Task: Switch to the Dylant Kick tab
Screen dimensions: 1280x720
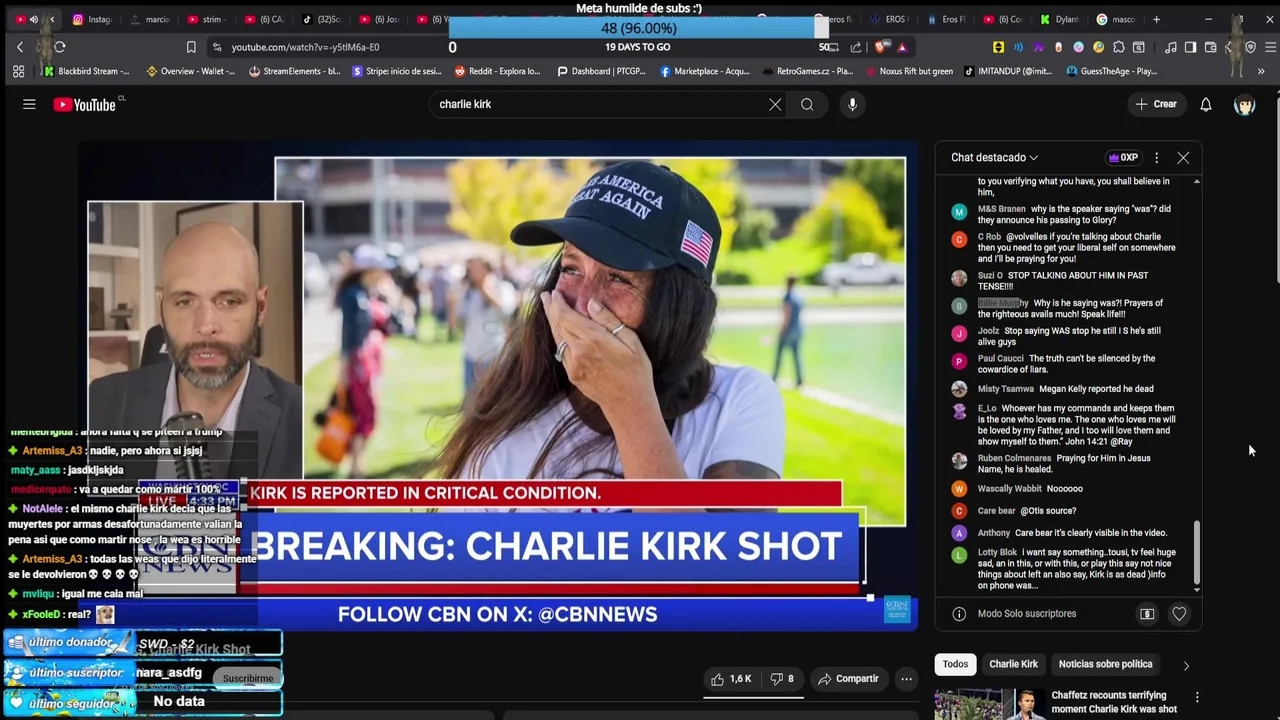Action: (x=1060, y=19)
